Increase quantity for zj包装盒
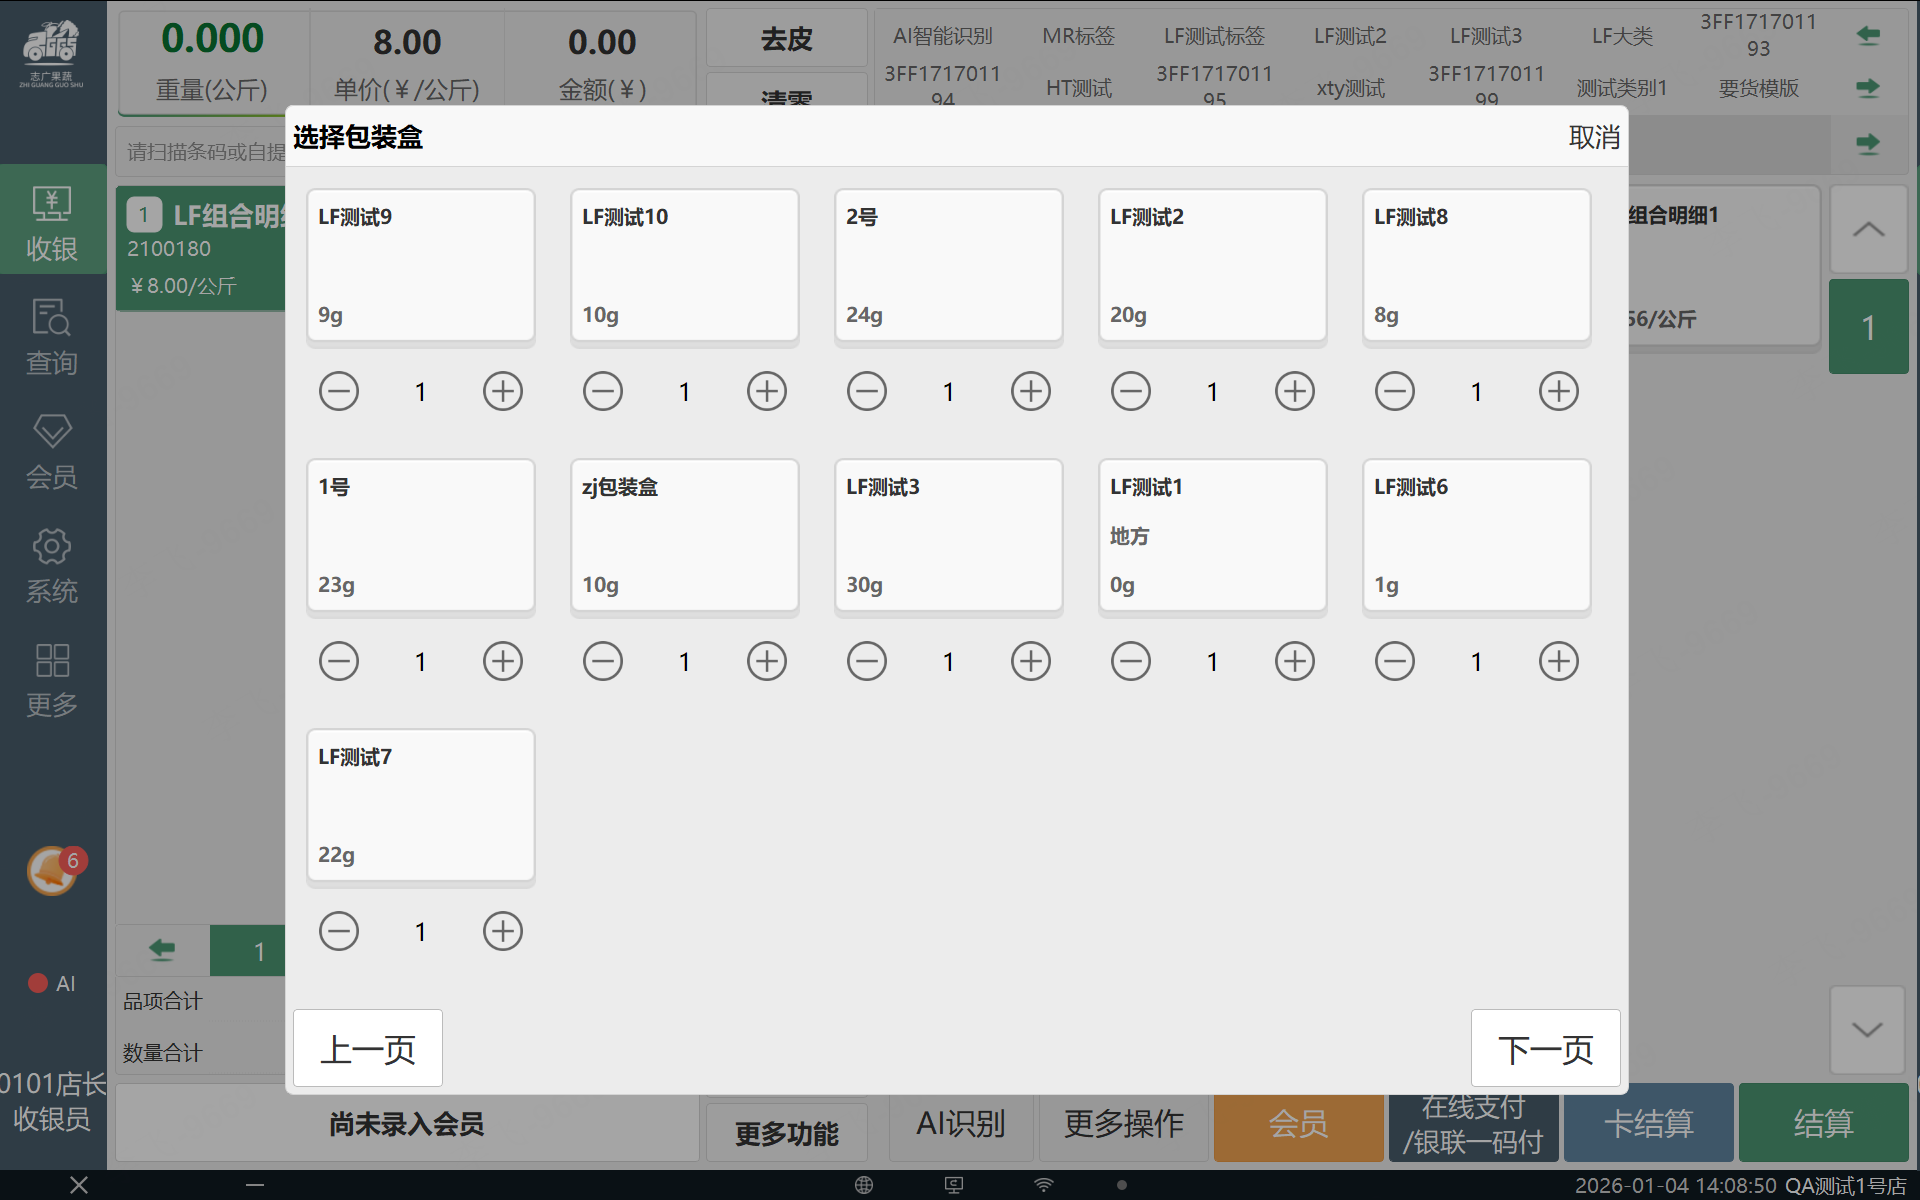The image size is (1920, 1200). 766,661
